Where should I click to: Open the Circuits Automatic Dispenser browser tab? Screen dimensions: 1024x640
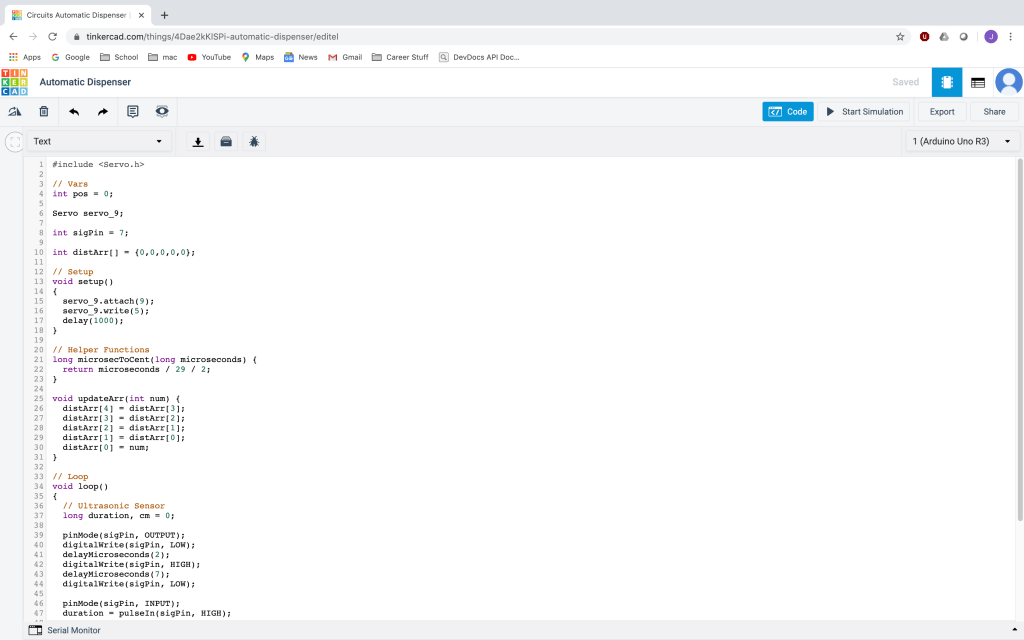click(72, 15)
